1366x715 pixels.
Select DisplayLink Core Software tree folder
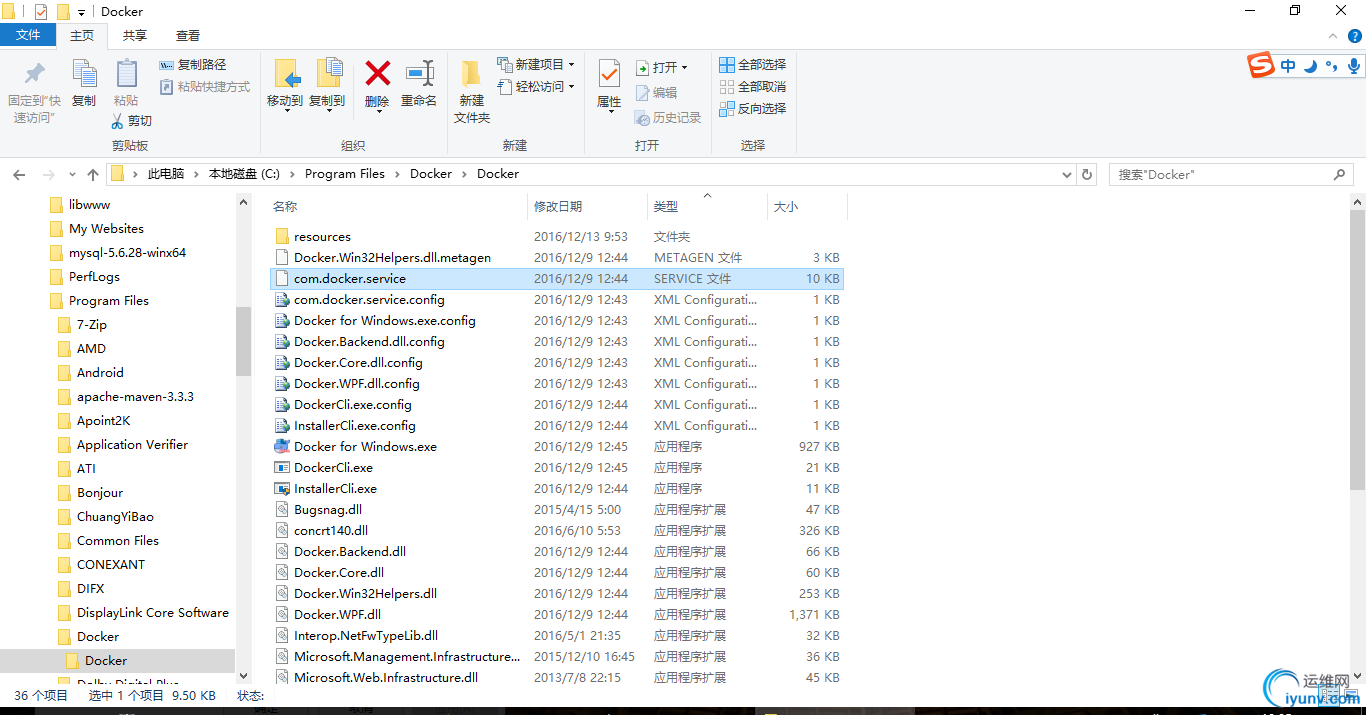[x=152, y=613]
